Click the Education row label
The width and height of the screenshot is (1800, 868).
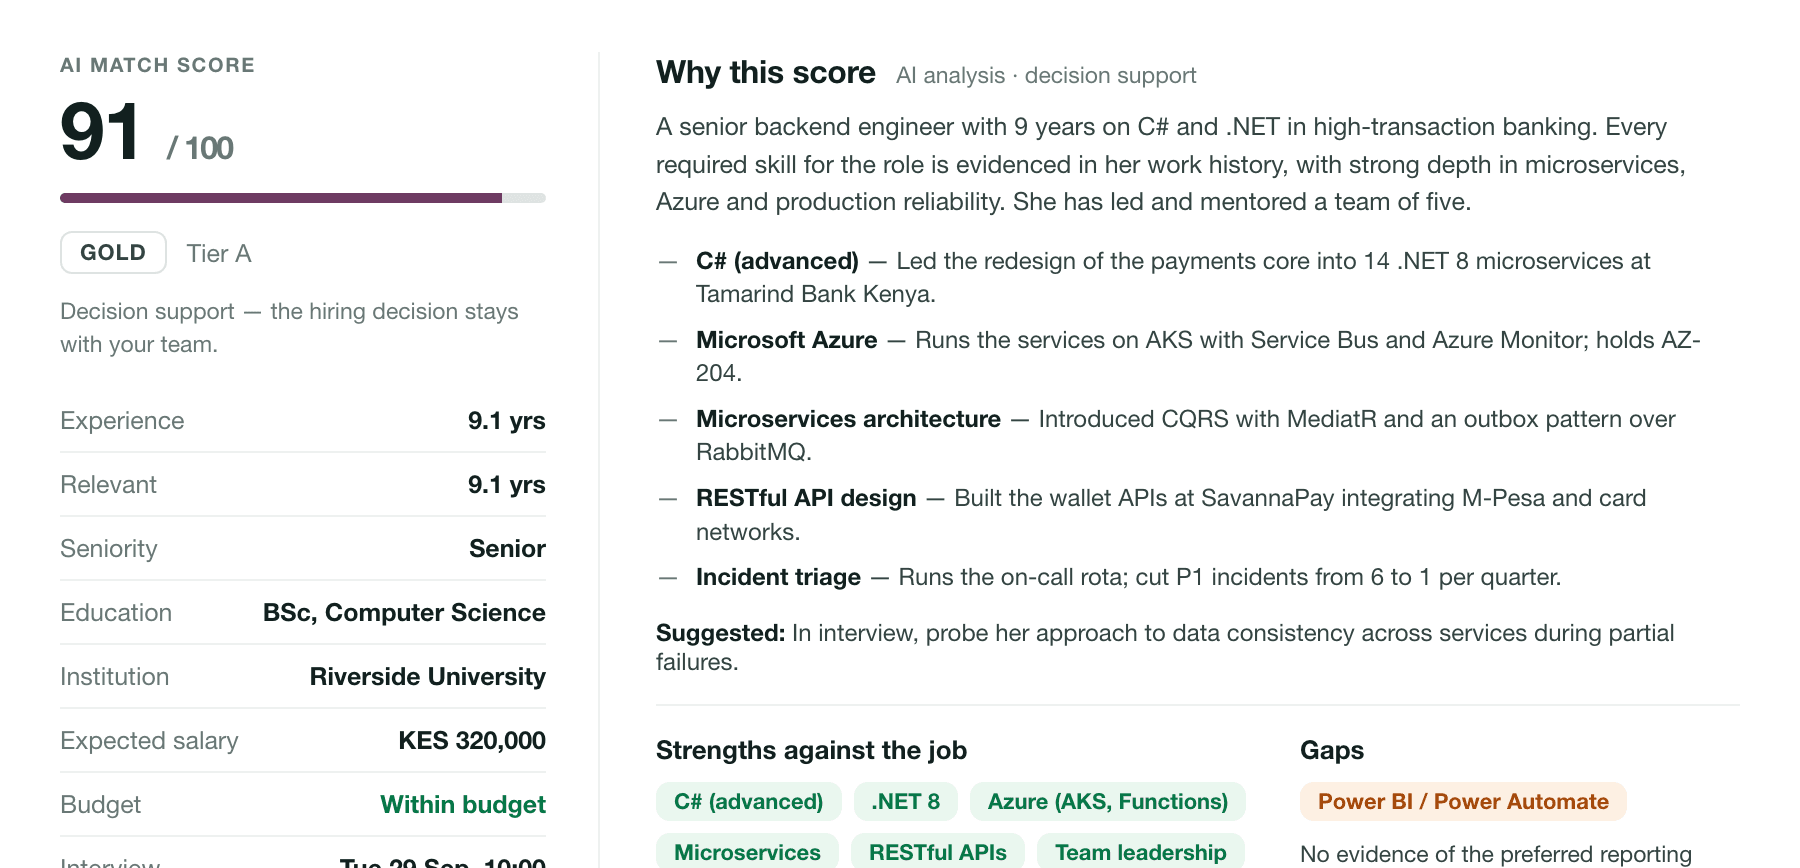pyautogui.click(x=116, y=613)
